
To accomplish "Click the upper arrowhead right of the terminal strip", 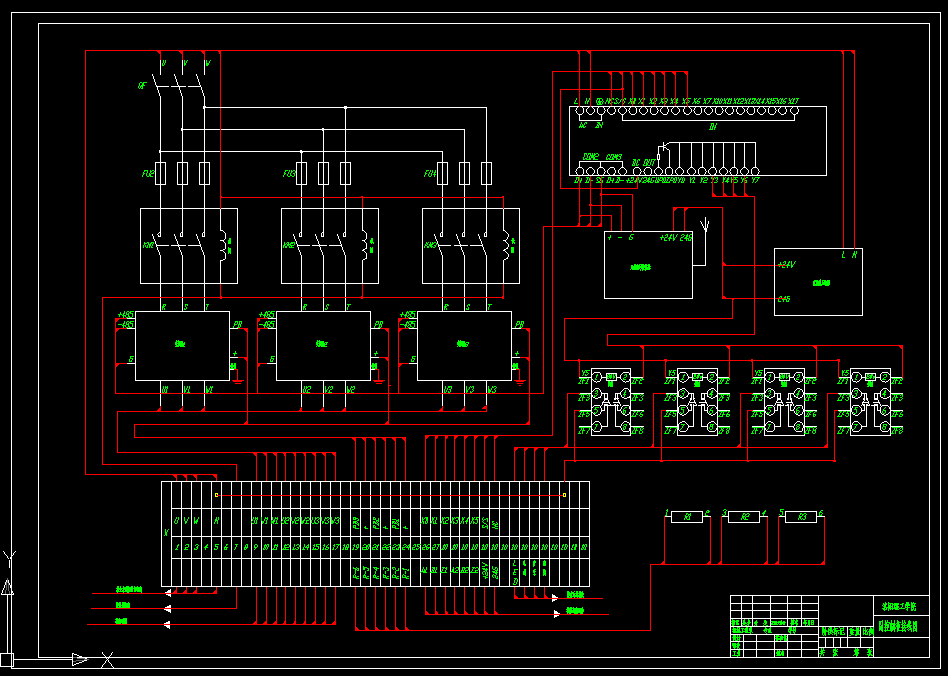I will (554, 598).
